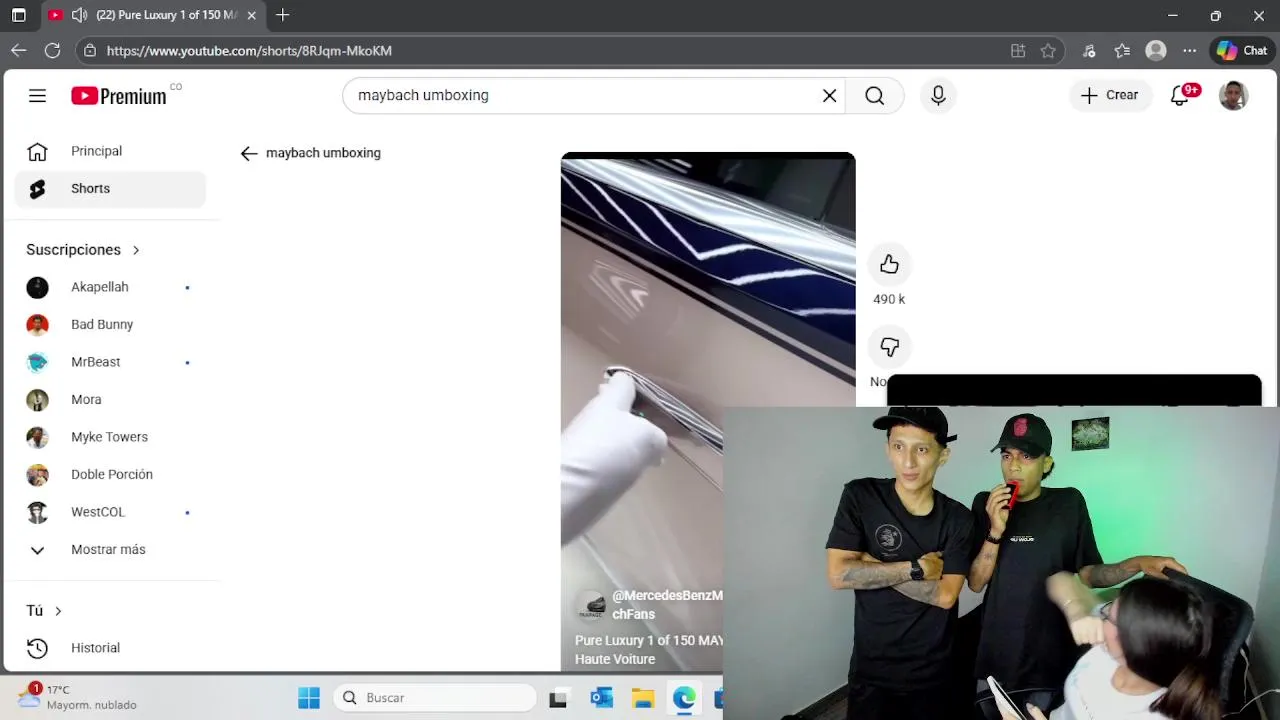Reload the page

[53, 50]
